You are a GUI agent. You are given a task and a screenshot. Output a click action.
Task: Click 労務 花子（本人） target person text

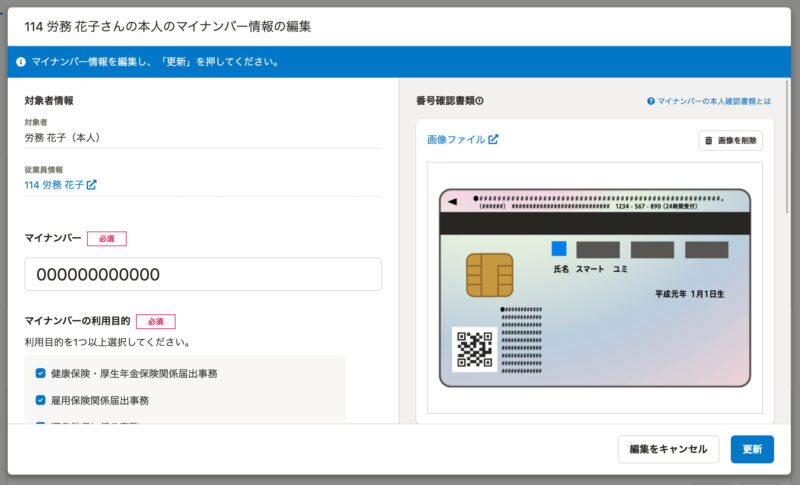tap(62, 138)
